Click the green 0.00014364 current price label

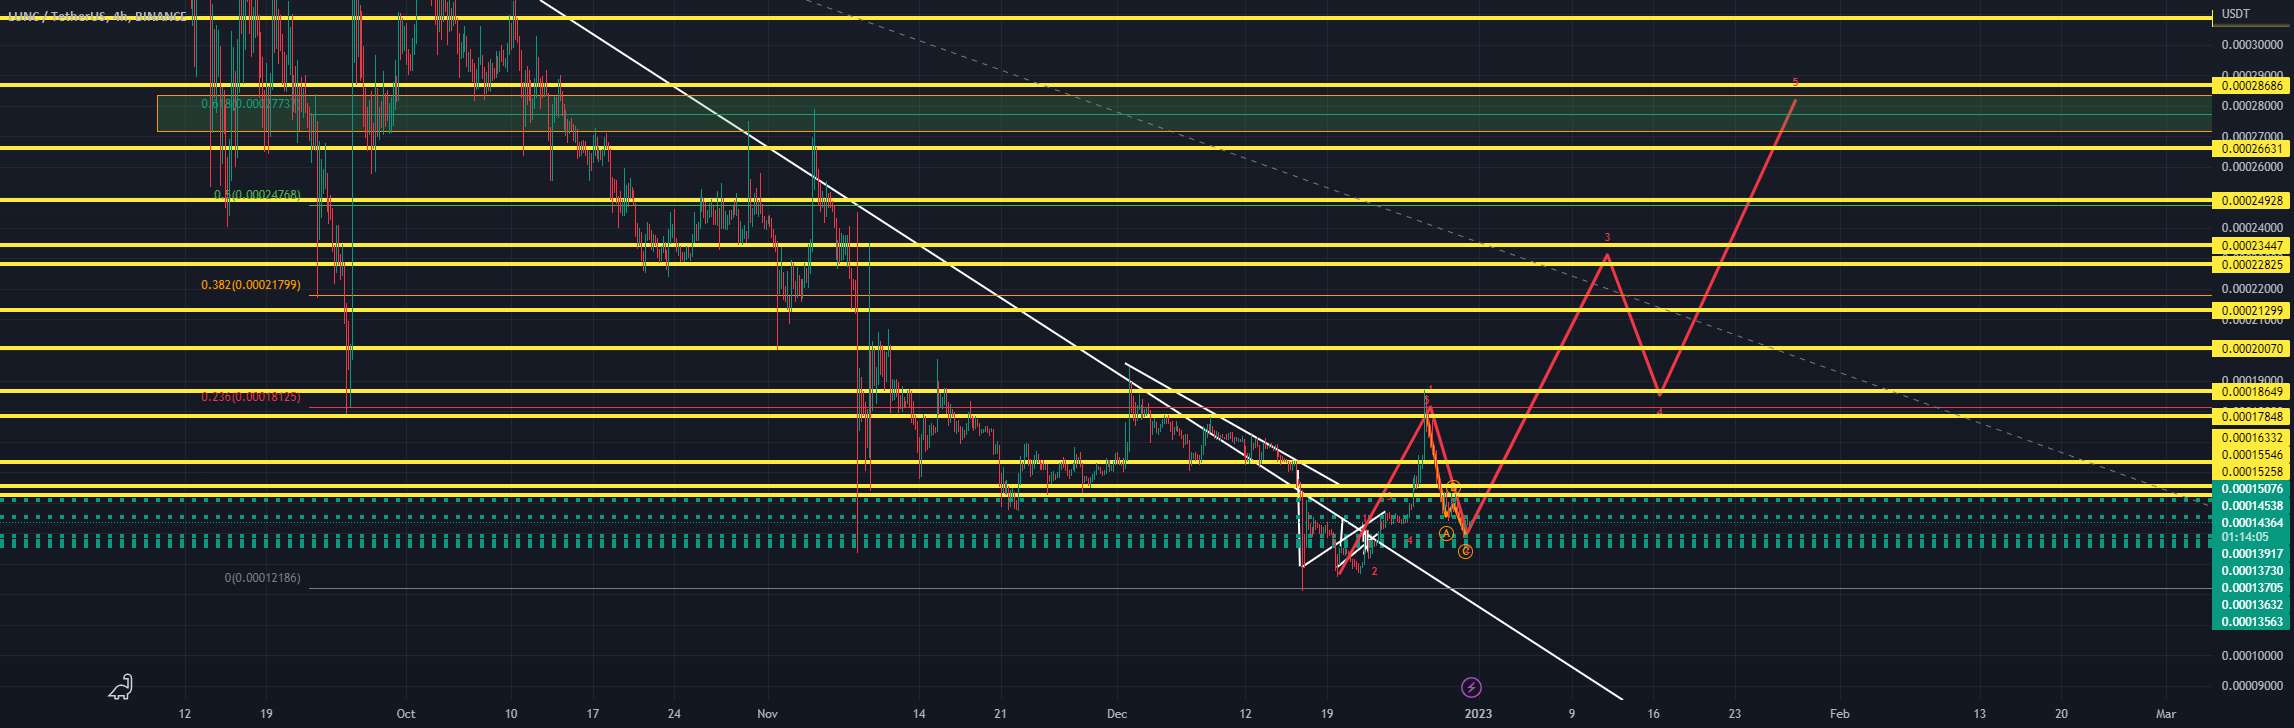tap(2250, 523)
